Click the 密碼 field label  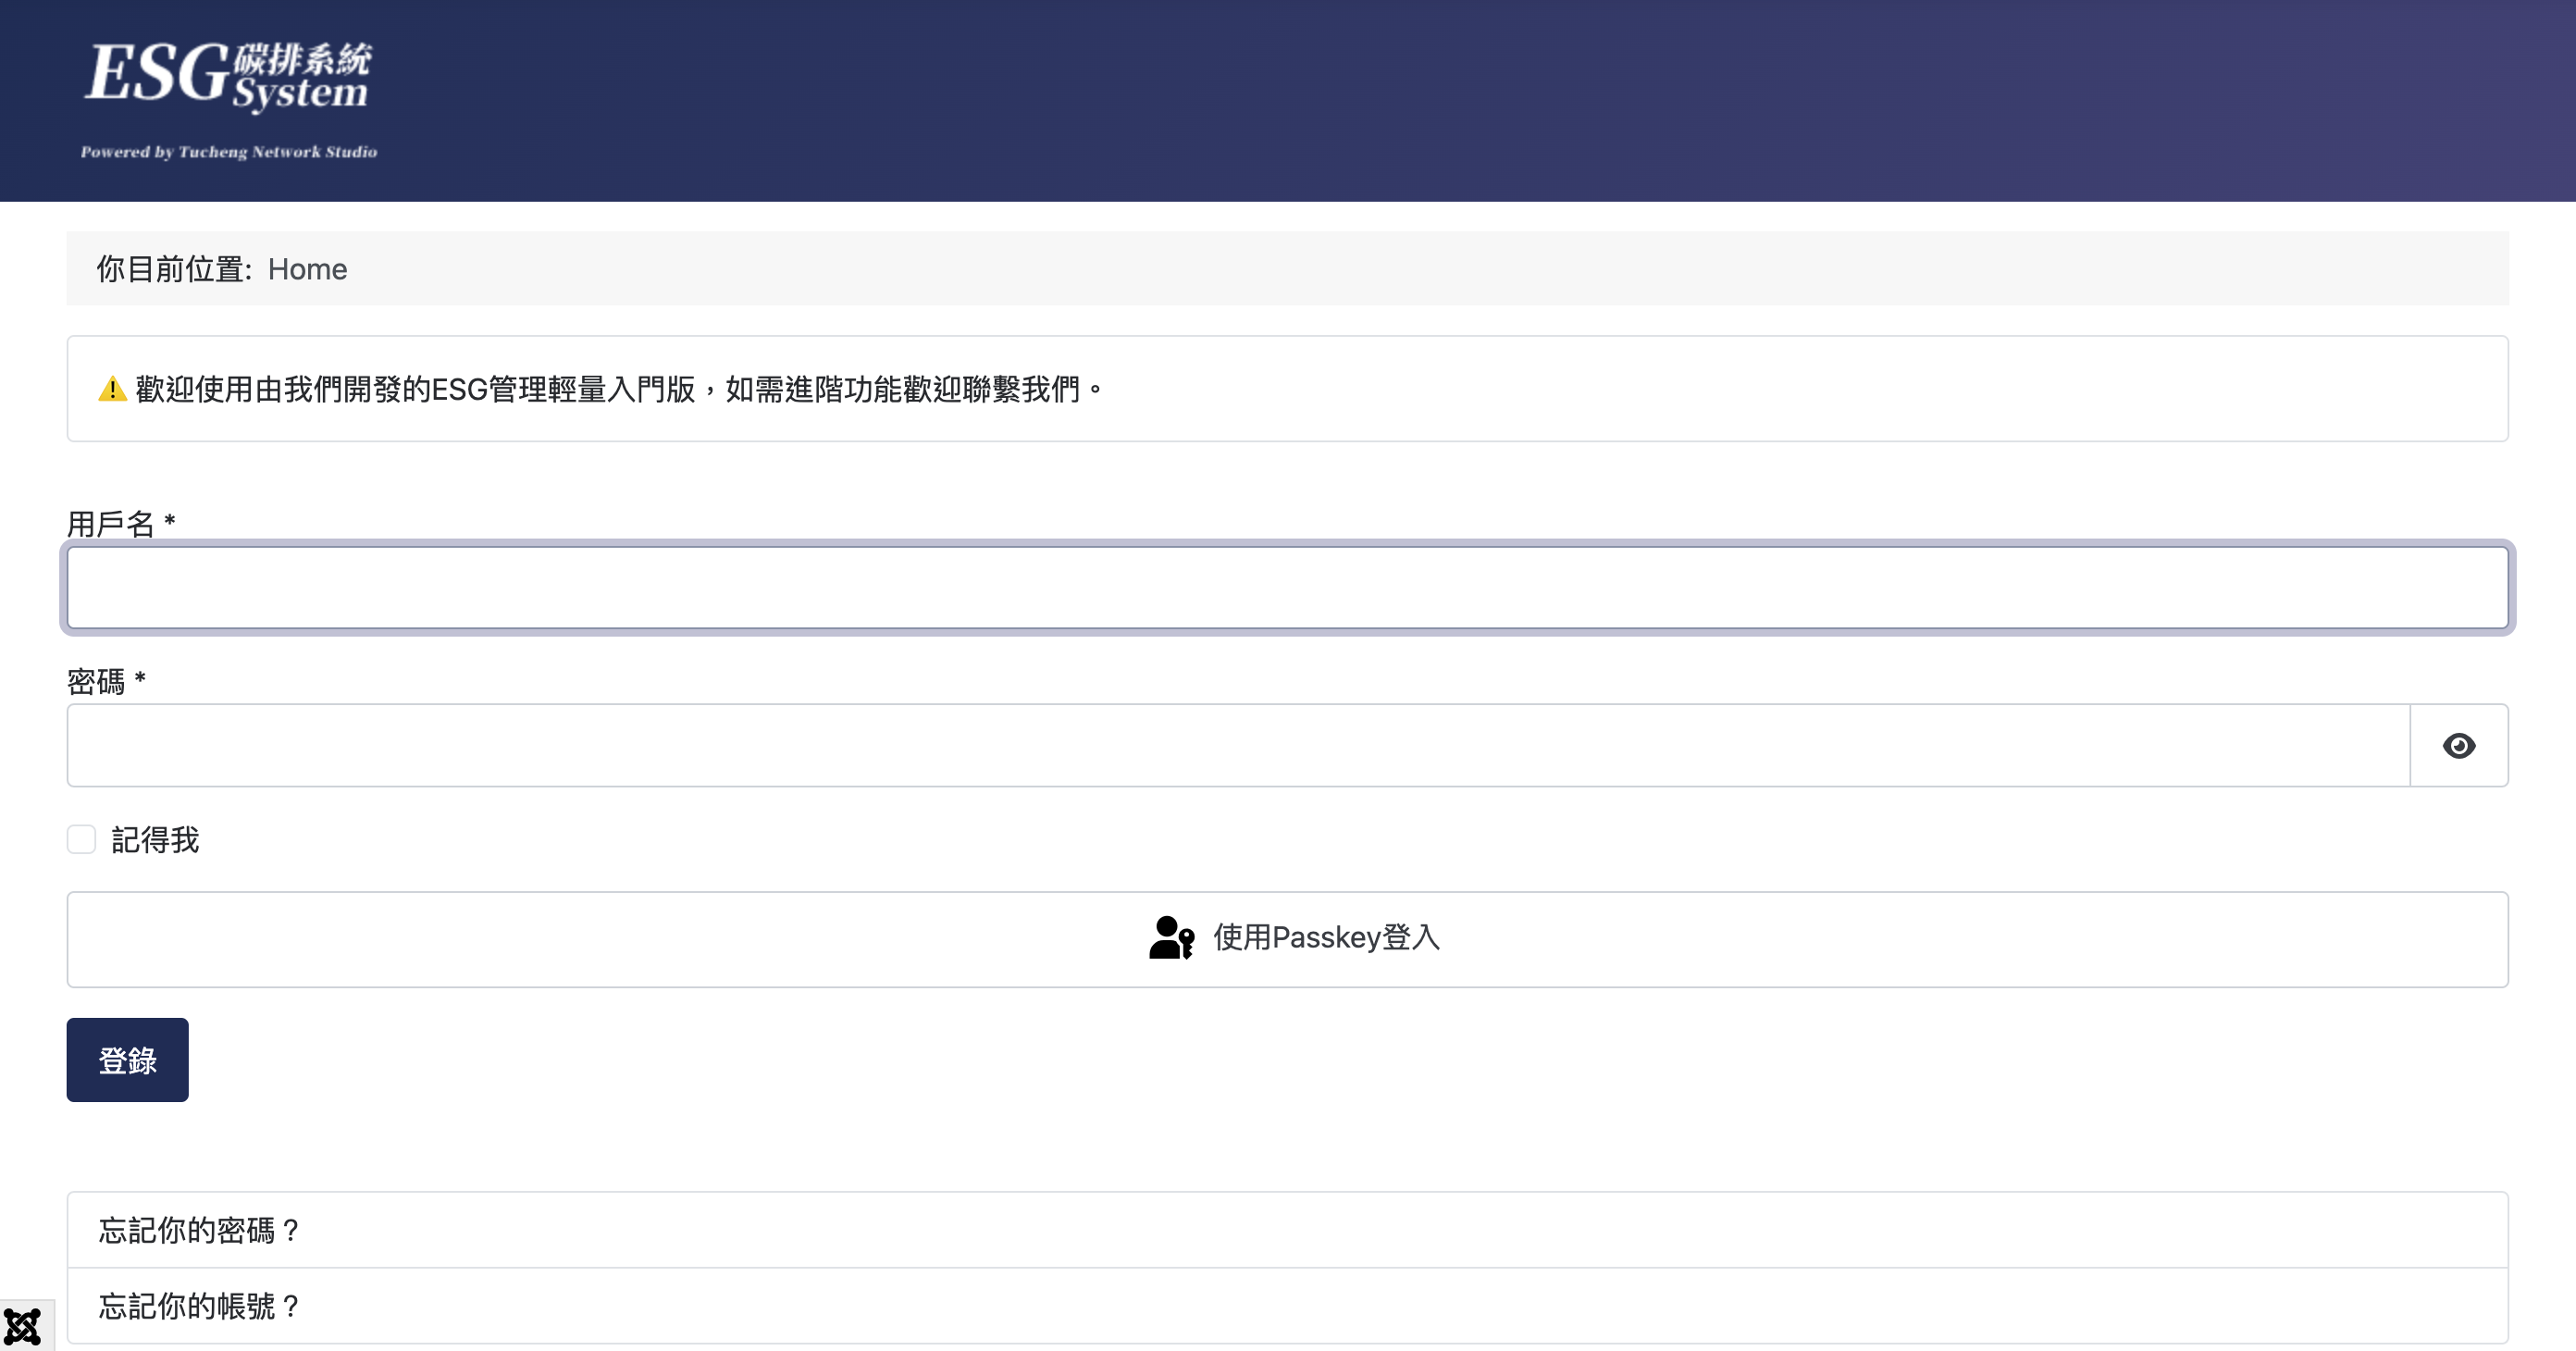96,681
